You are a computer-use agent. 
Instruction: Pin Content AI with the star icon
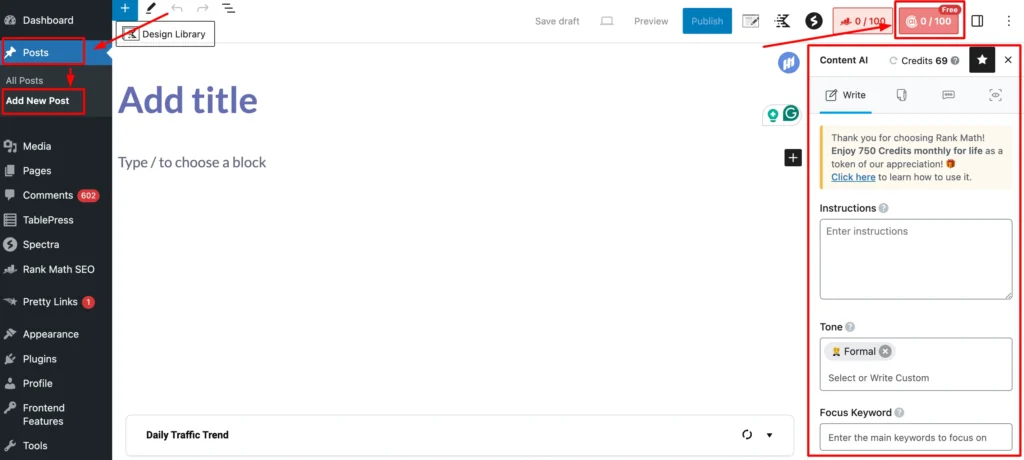[982, 59]
